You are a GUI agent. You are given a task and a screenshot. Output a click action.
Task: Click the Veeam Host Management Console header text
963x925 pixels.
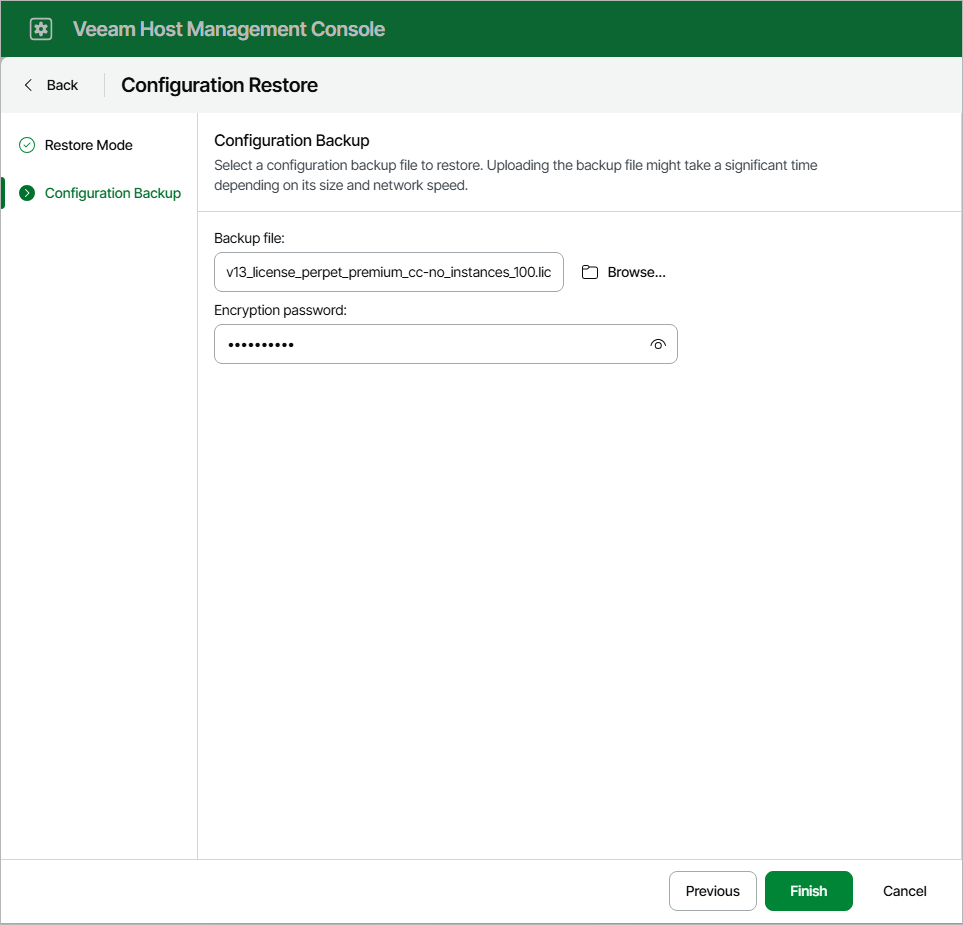[x=229, y=28]
